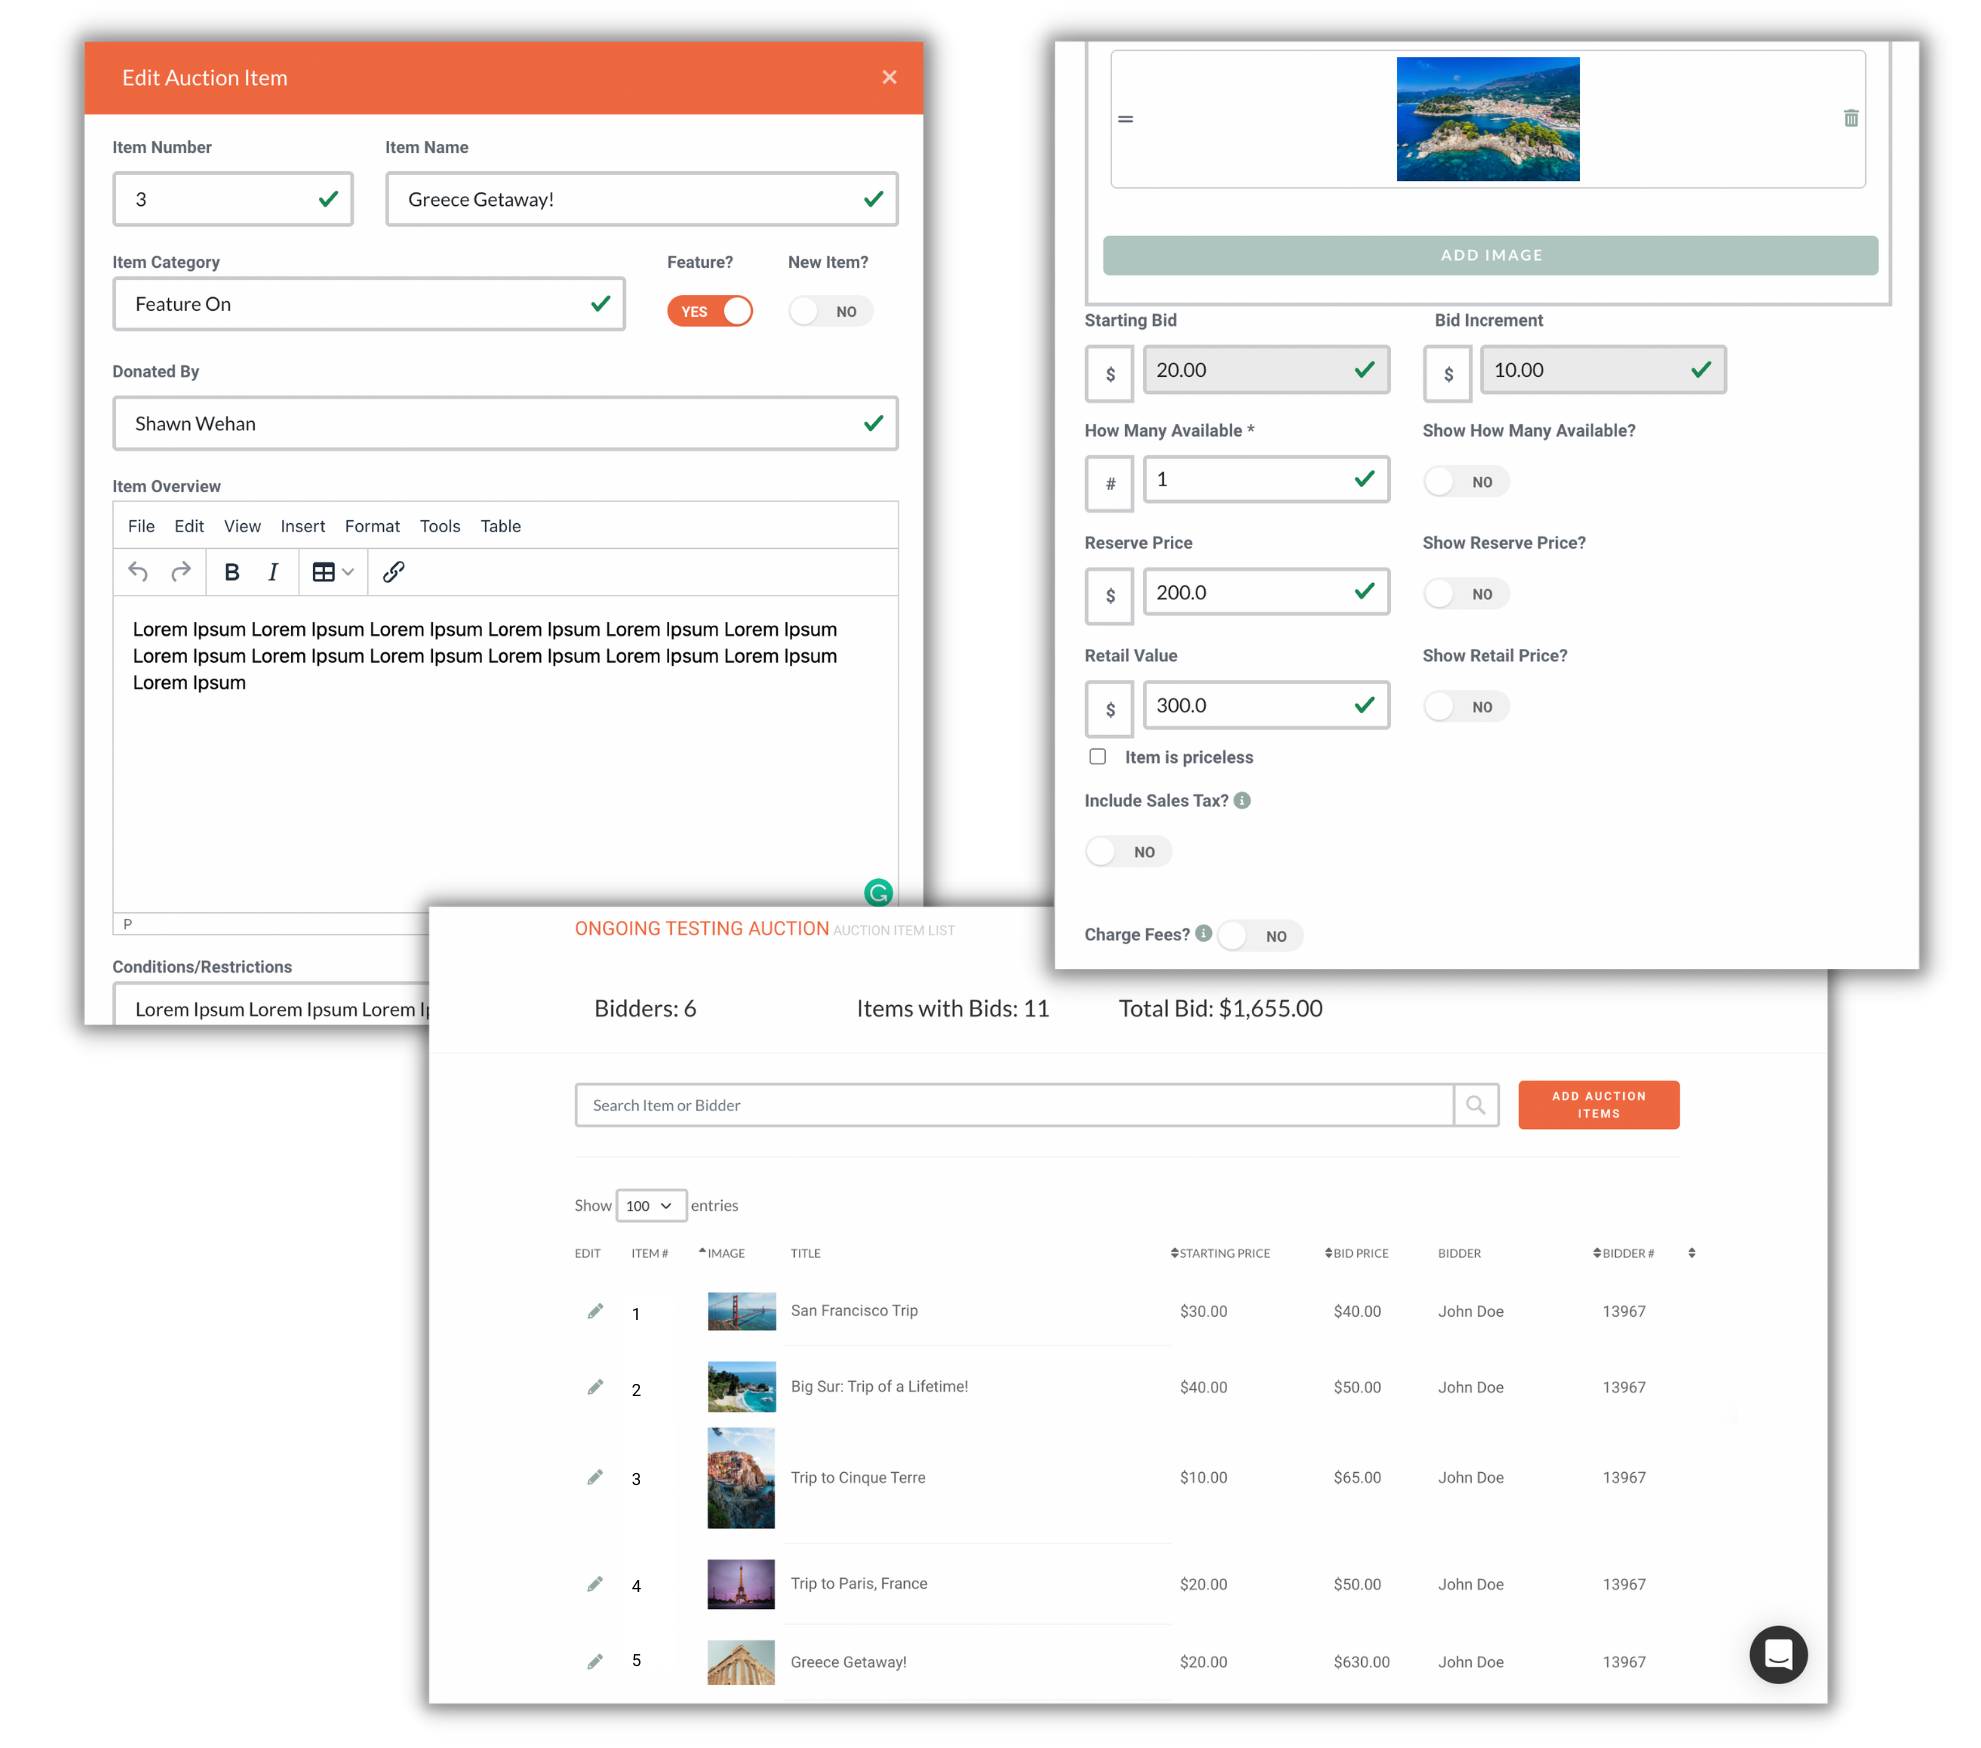
Task: Open the Tools menu in editor
Action: click(x=440, y=526)
